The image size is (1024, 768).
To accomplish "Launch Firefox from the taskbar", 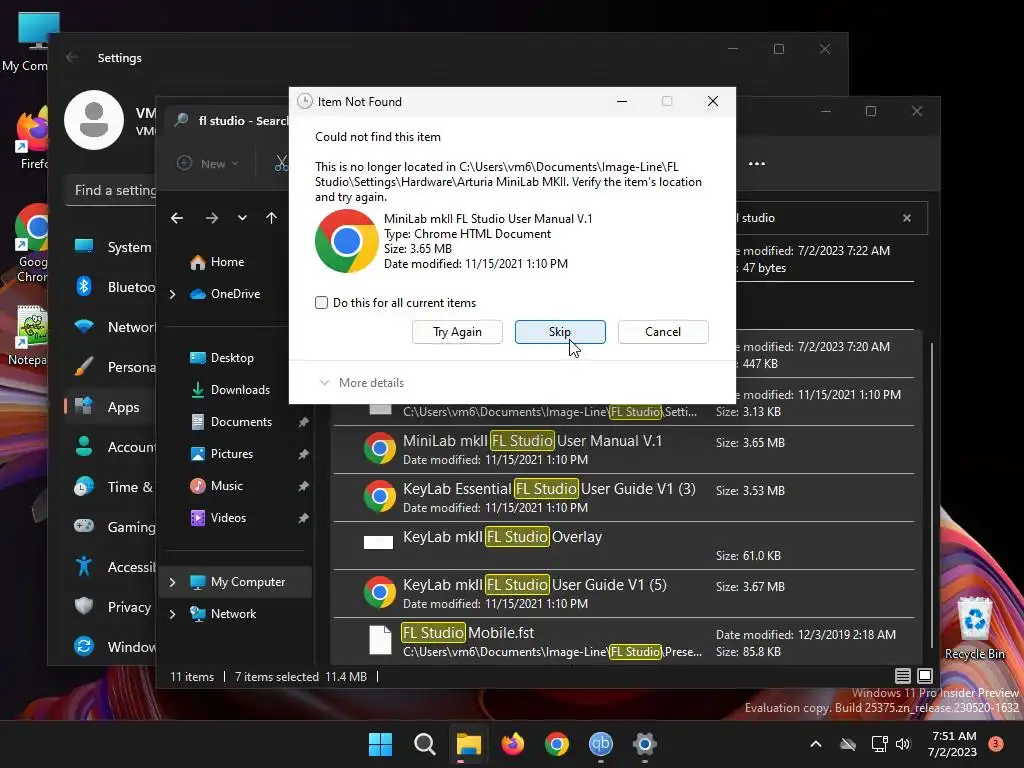I will tap(513, 744).
